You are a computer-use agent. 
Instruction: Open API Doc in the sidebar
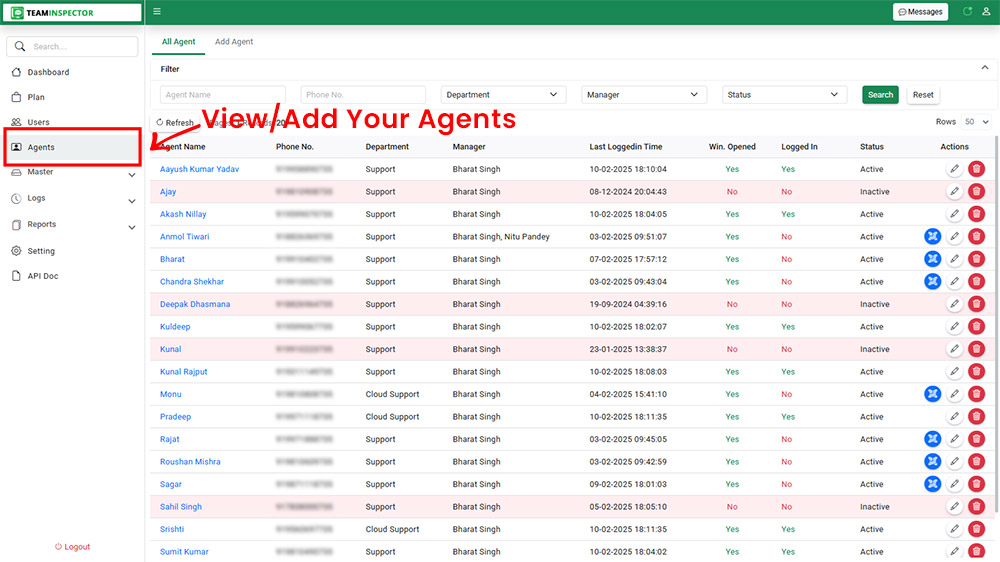point(43,276)
